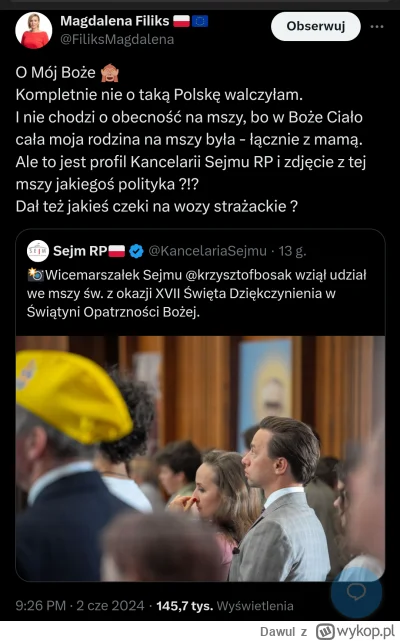Click the wykop.pl logo watermark

[x=355, y=631]
